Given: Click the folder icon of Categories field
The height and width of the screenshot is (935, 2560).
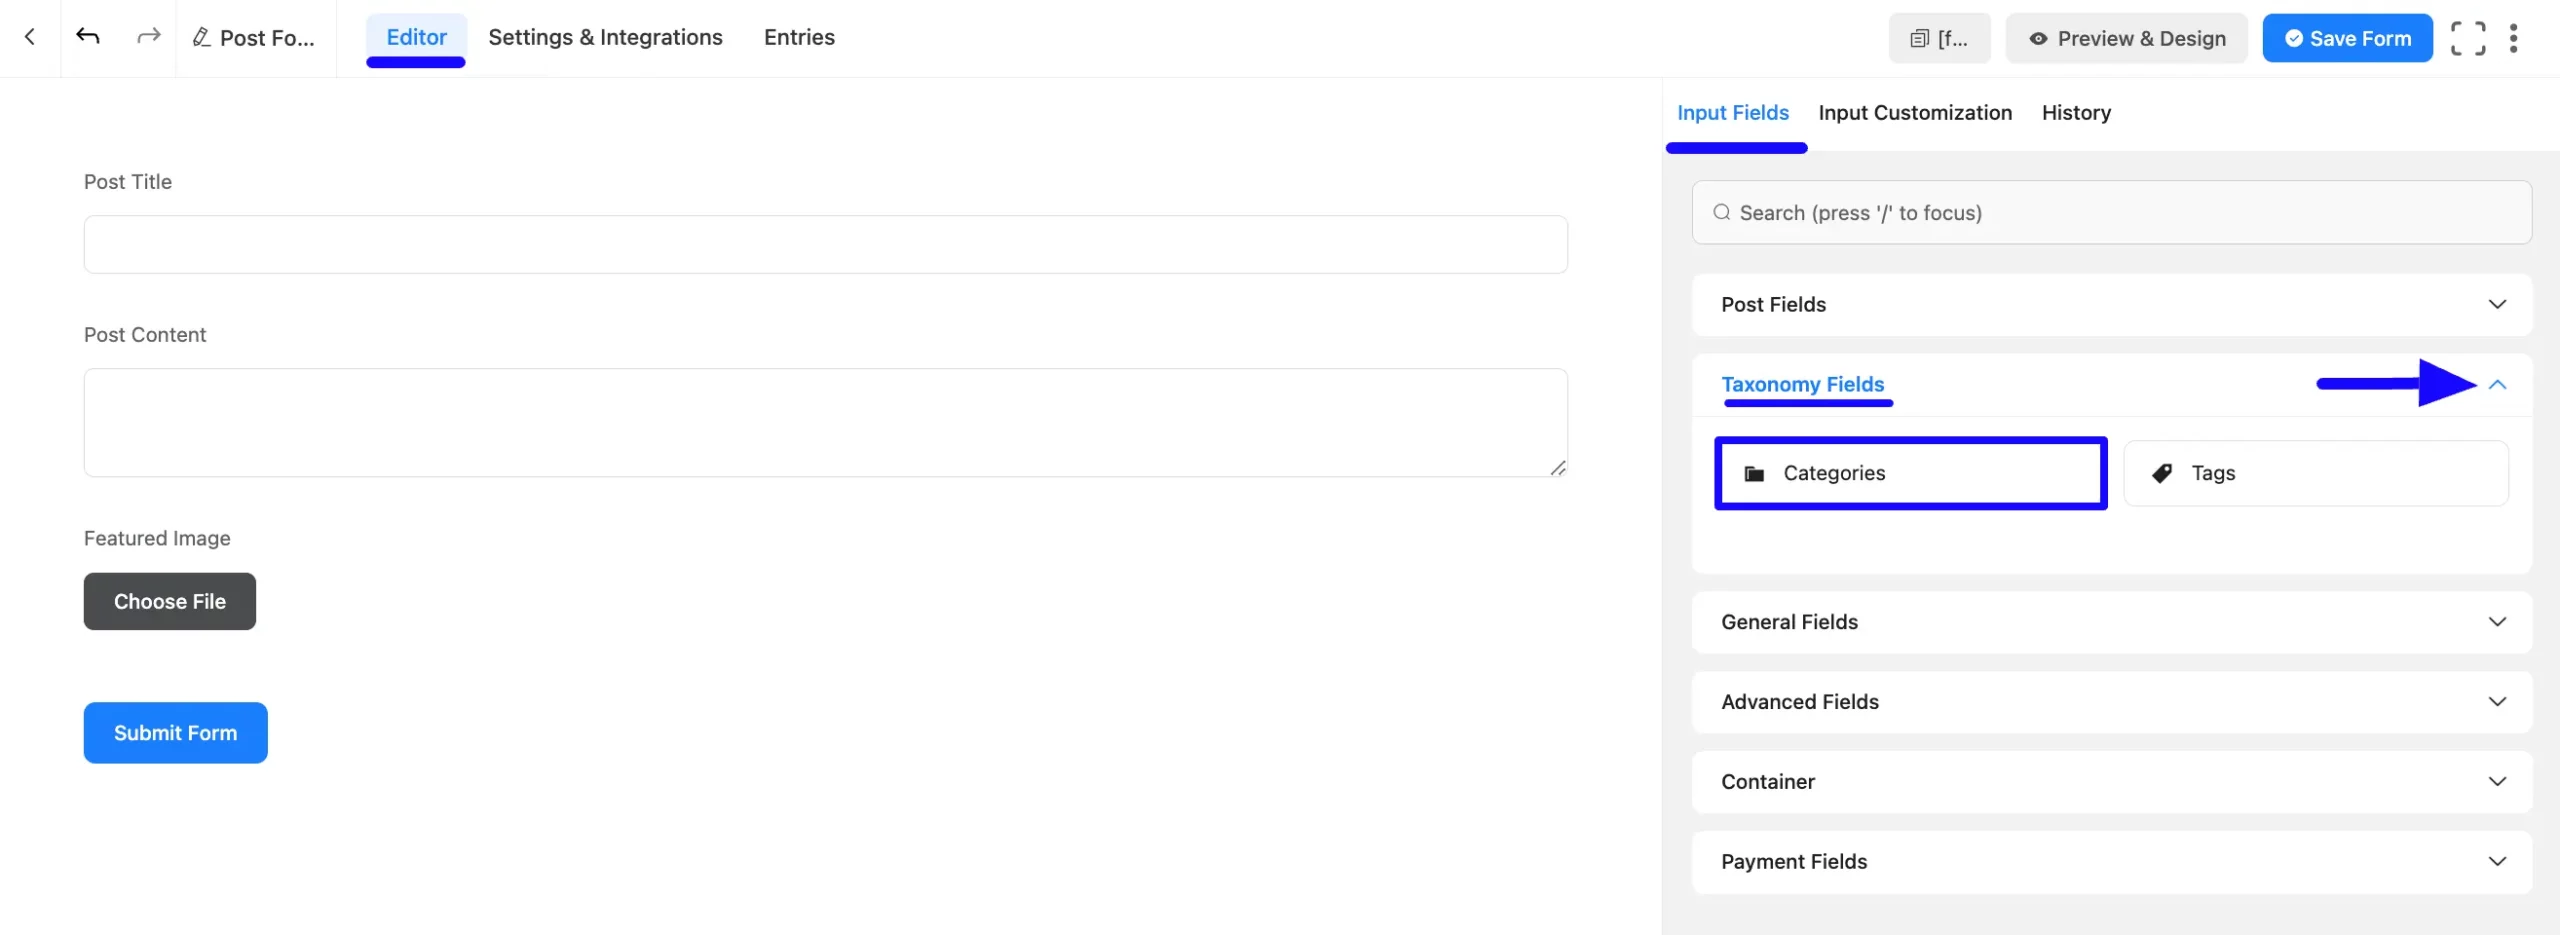Looking at the screenshot, I should (x=1754, y=473).
